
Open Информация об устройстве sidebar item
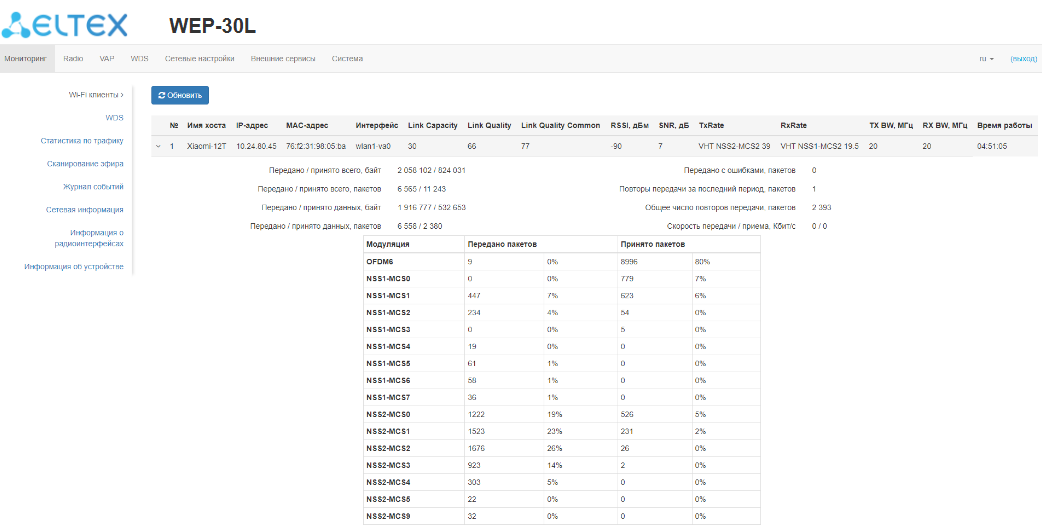(74, 267)
